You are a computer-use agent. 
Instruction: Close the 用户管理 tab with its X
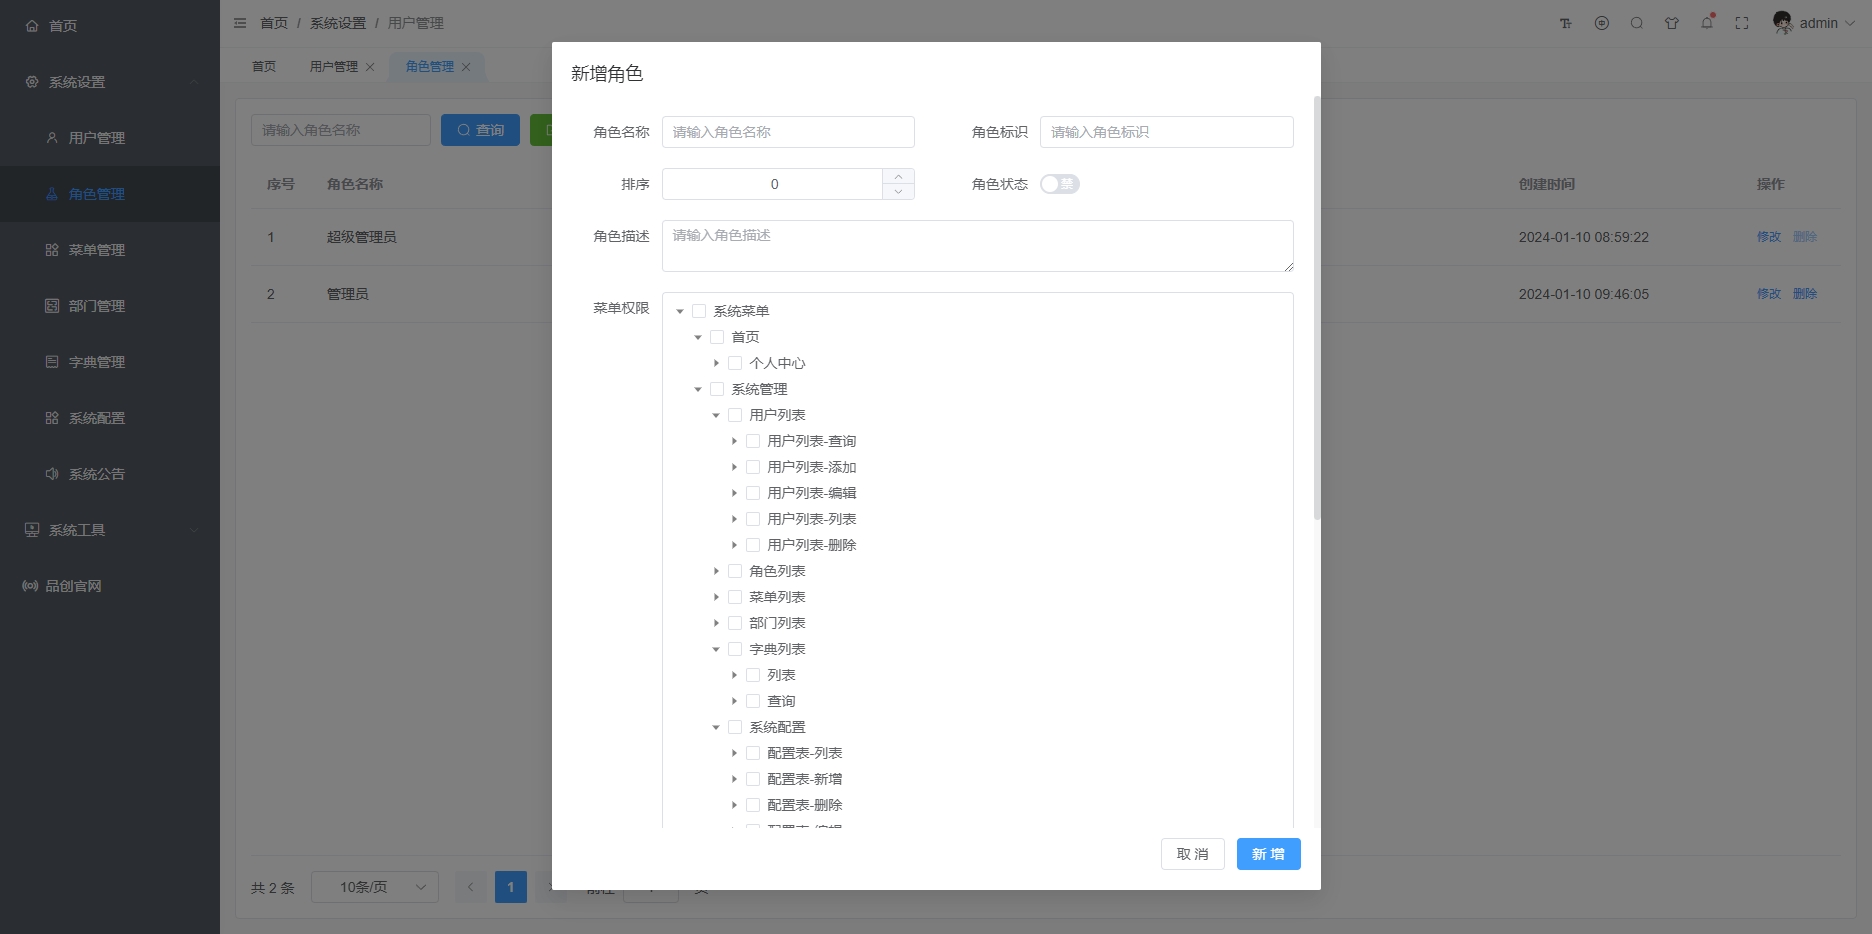pyautogui.click(x=370, y=67)
